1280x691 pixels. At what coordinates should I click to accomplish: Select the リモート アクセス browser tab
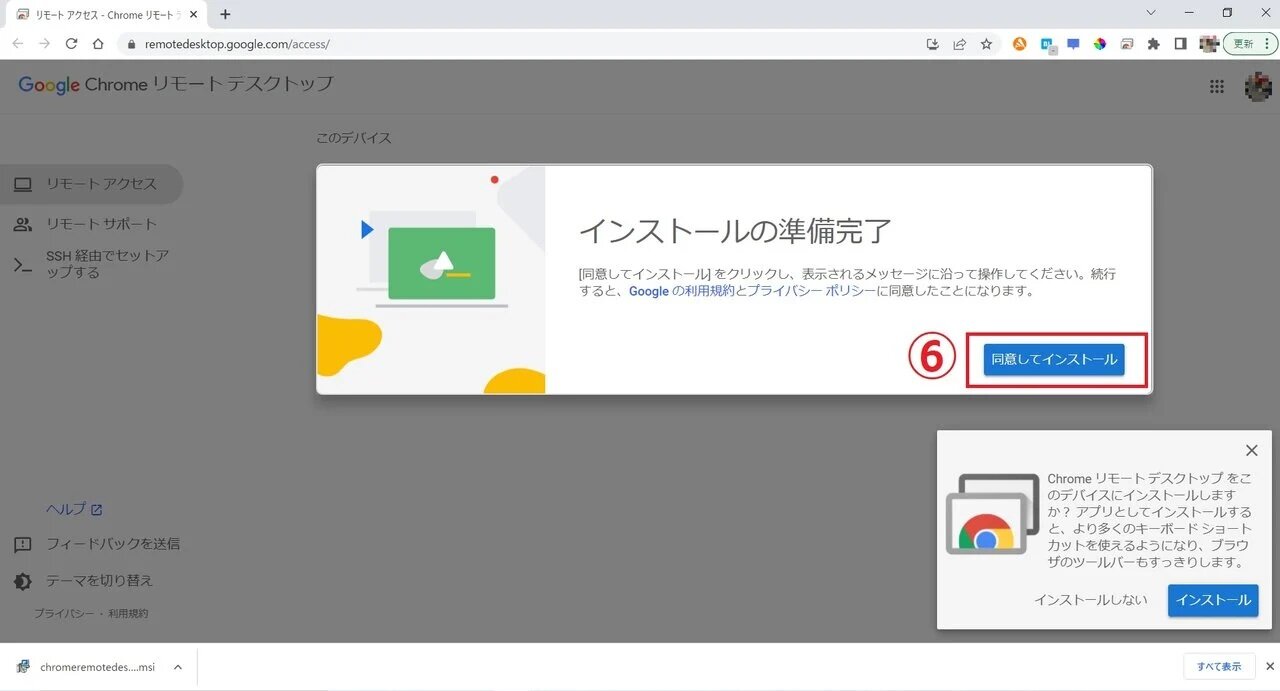tap(106, 14)
